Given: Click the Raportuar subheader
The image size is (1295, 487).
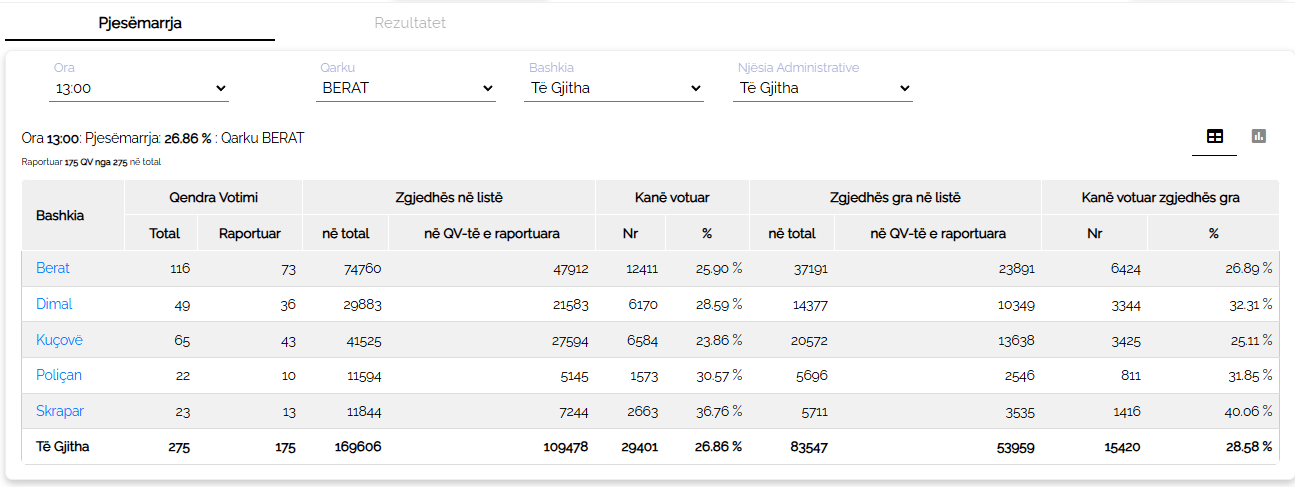Looking at the screenshot, I should (x=250, y=233).
